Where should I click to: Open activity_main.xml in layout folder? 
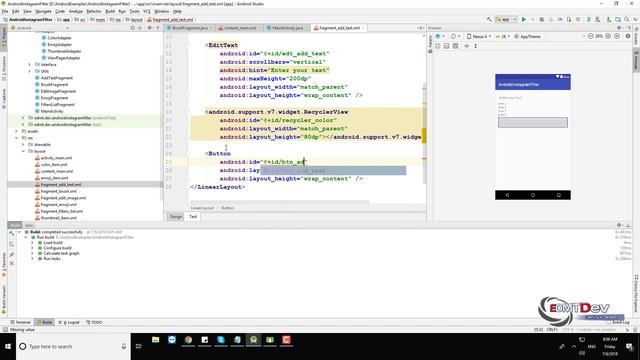pos(56,158)
